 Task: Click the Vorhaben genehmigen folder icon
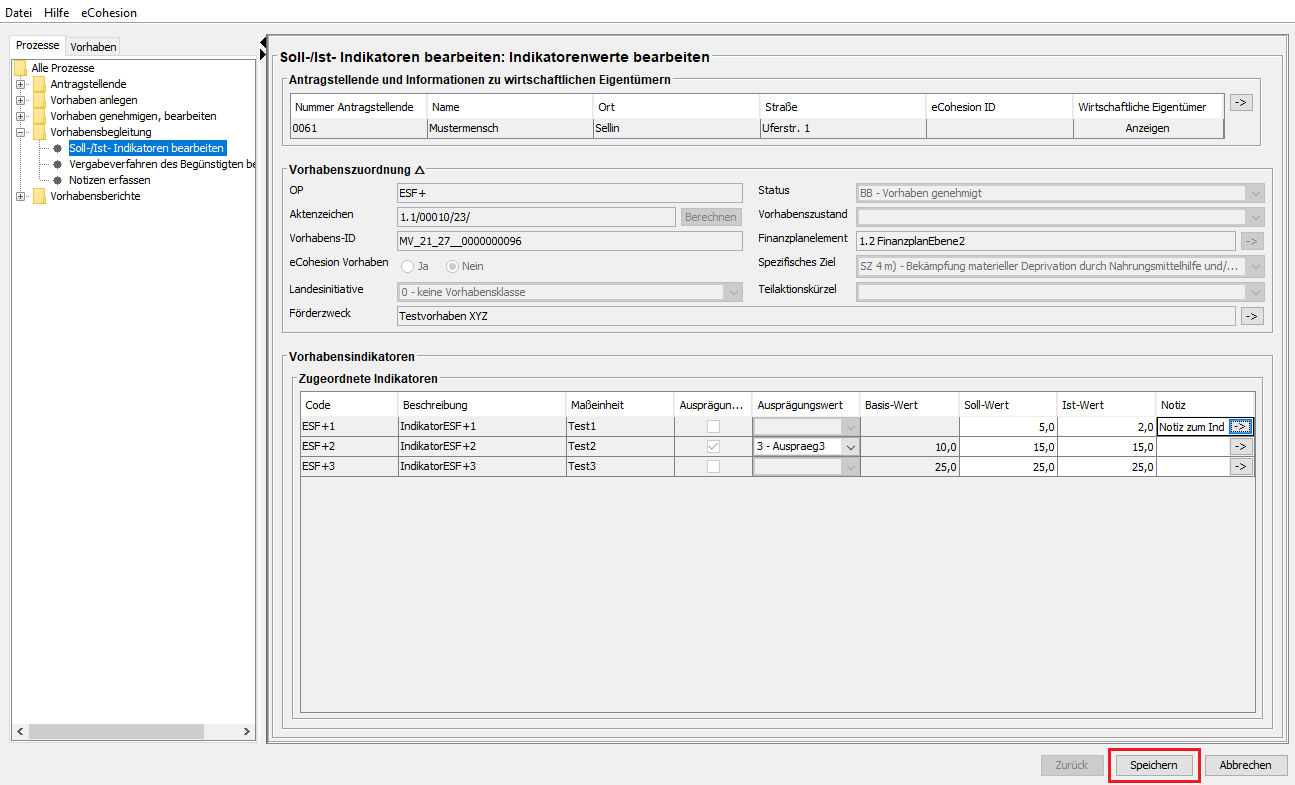[39, 116]
